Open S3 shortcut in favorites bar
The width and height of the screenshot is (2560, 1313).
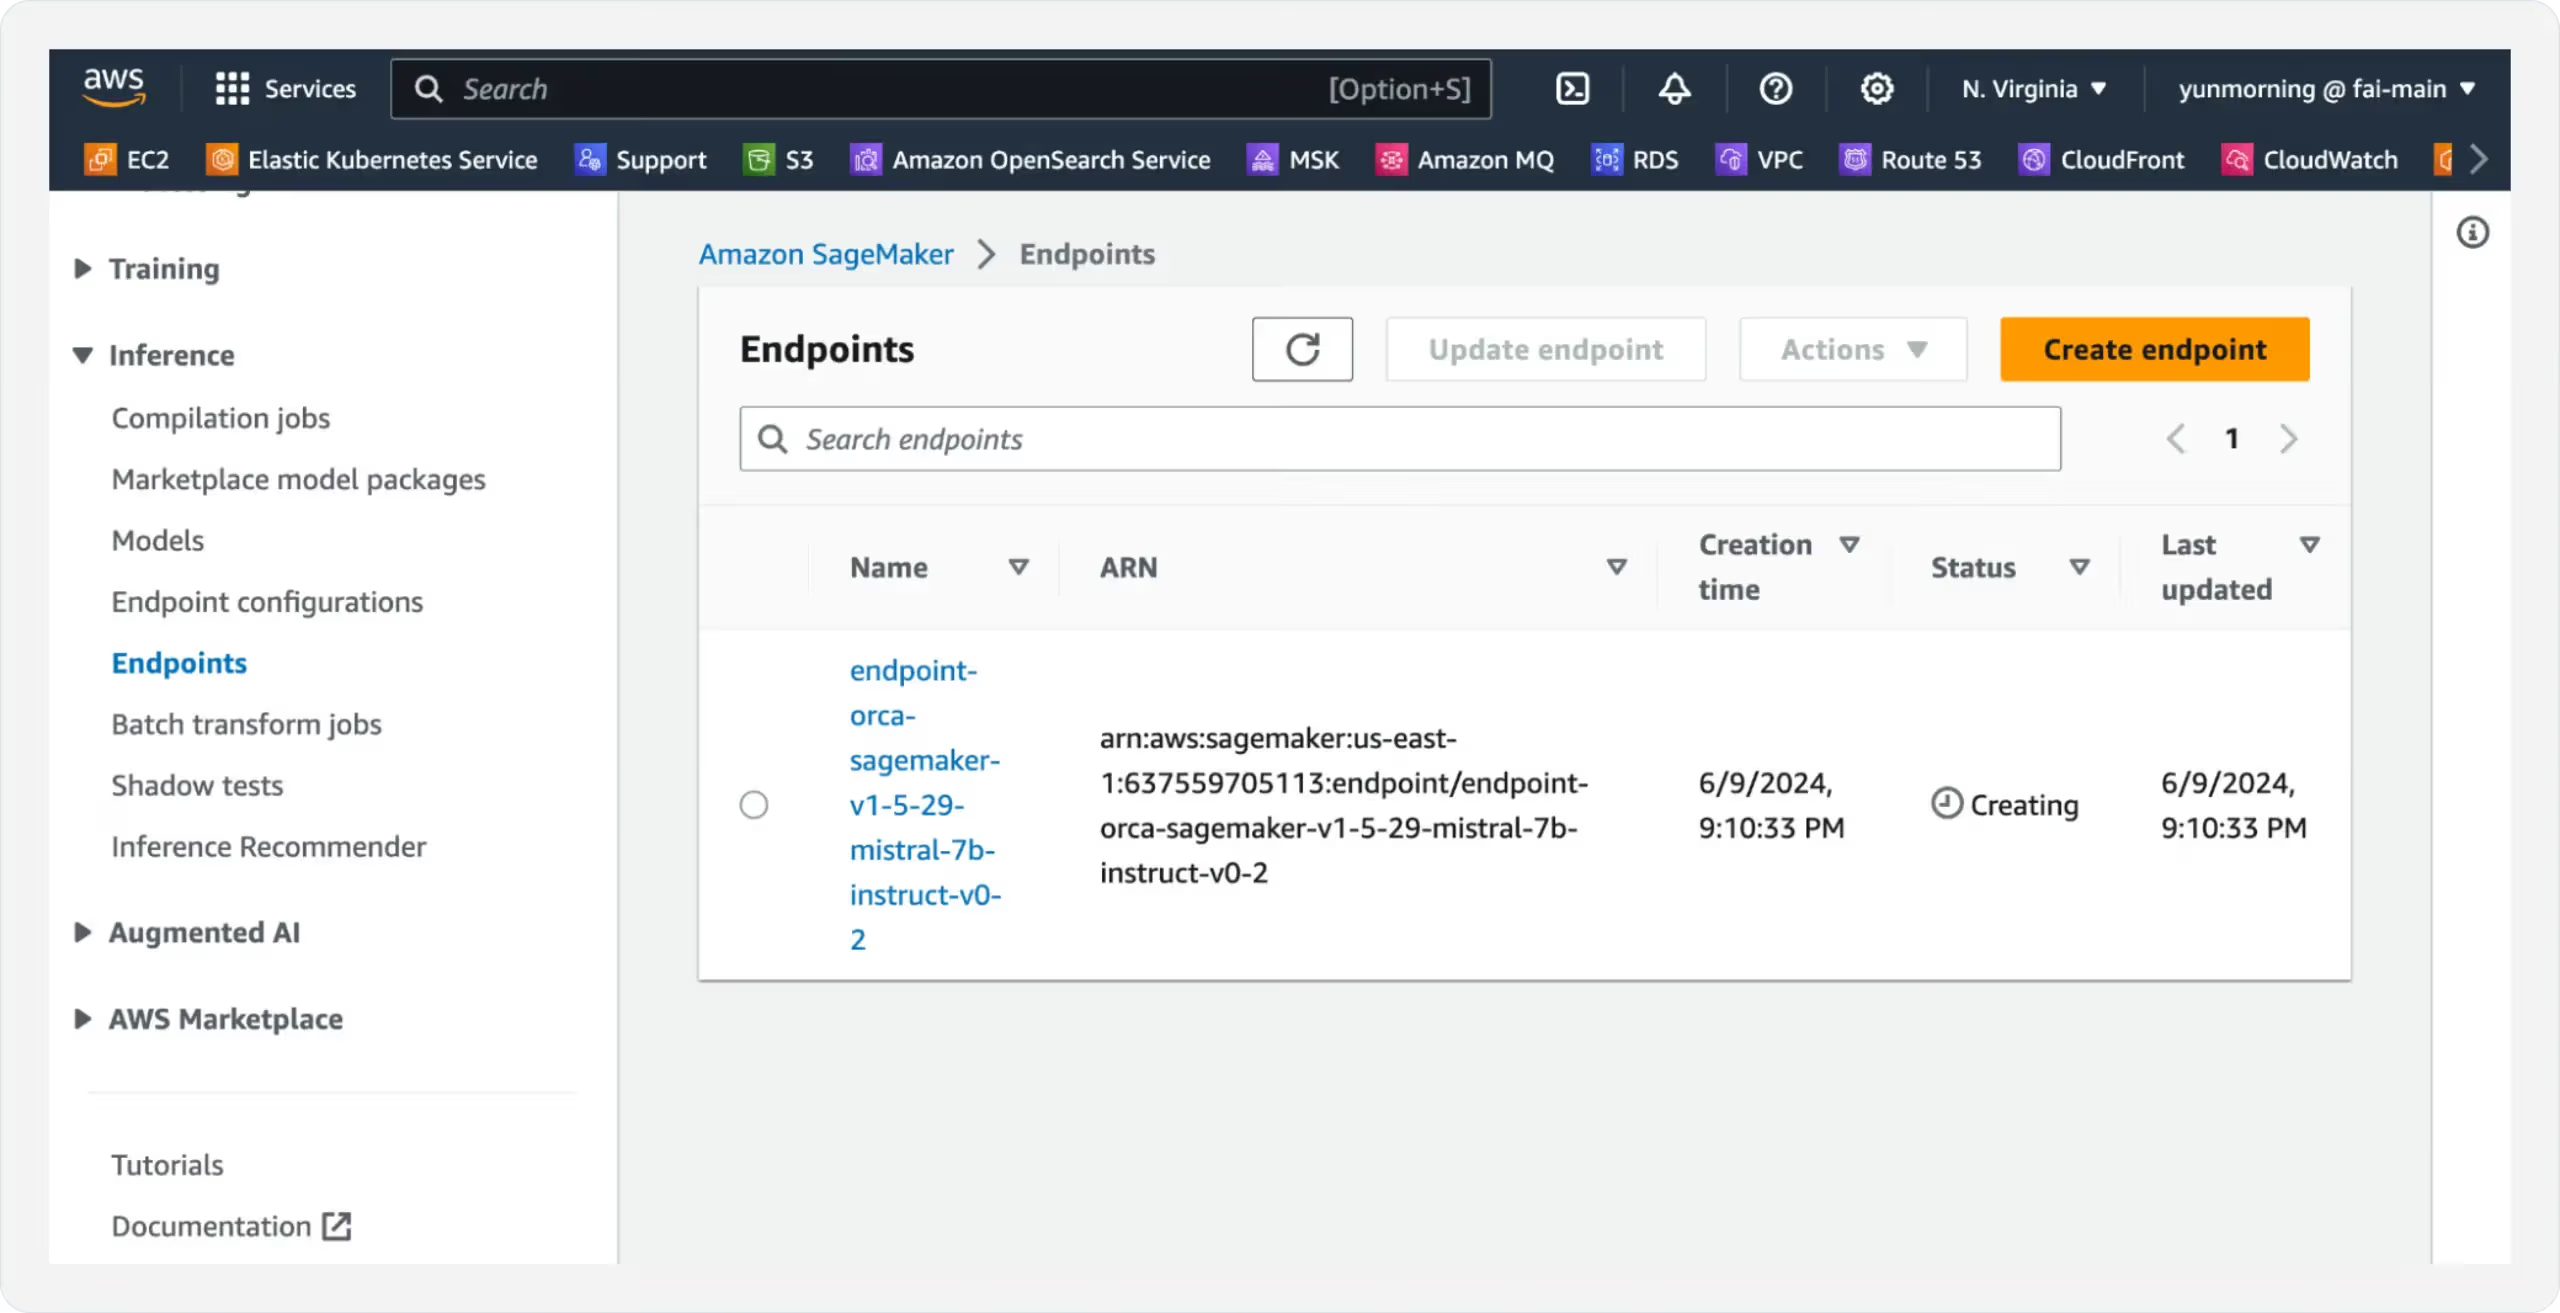click(778, 160)
